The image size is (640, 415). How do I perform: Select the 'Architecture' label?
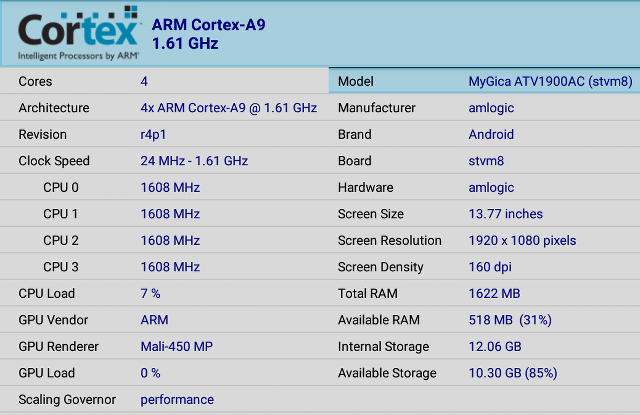point(54,108)
